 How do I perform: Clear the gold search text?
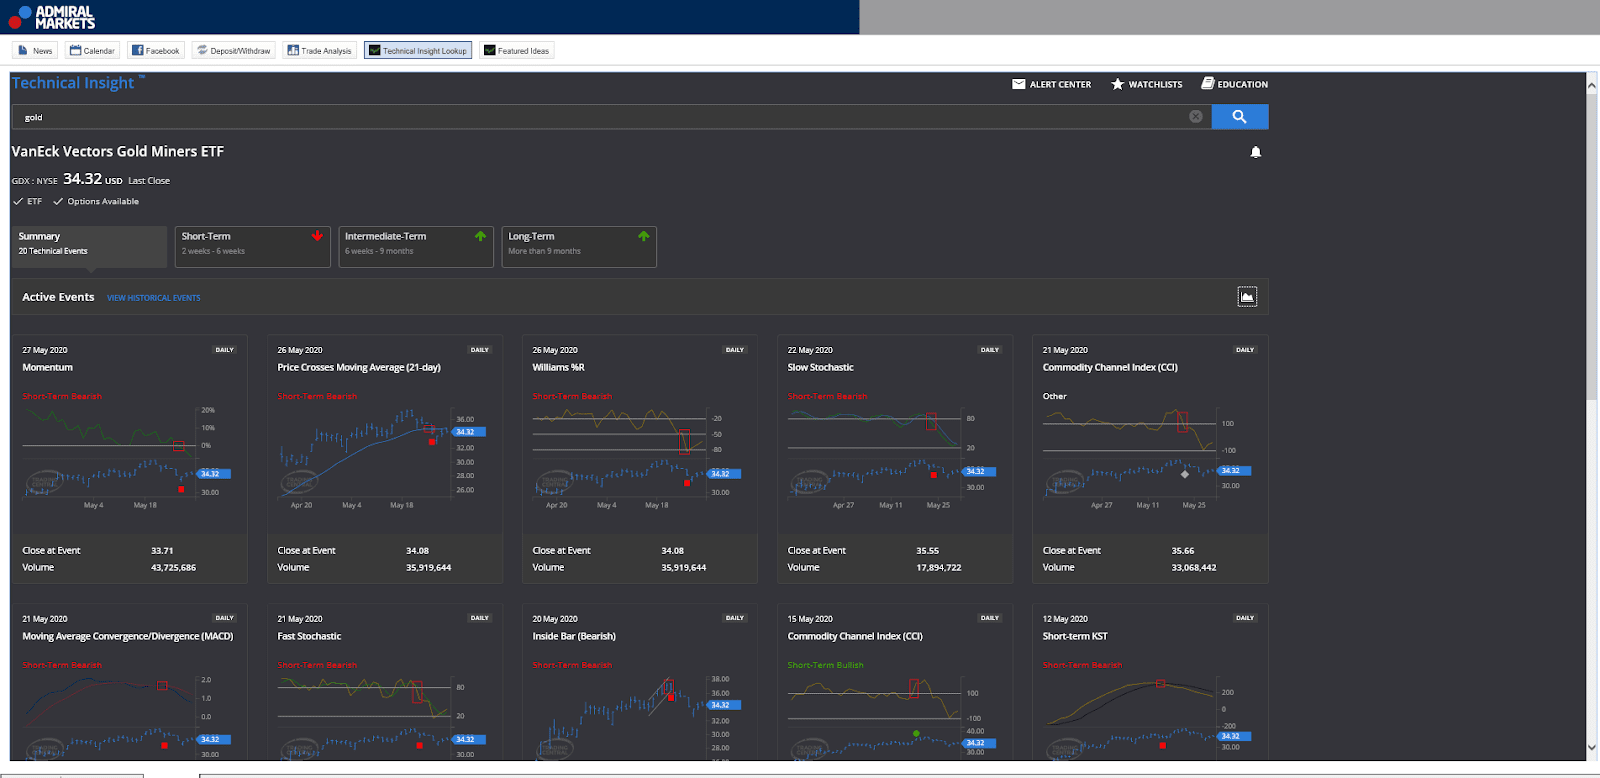coord(1195,117)
